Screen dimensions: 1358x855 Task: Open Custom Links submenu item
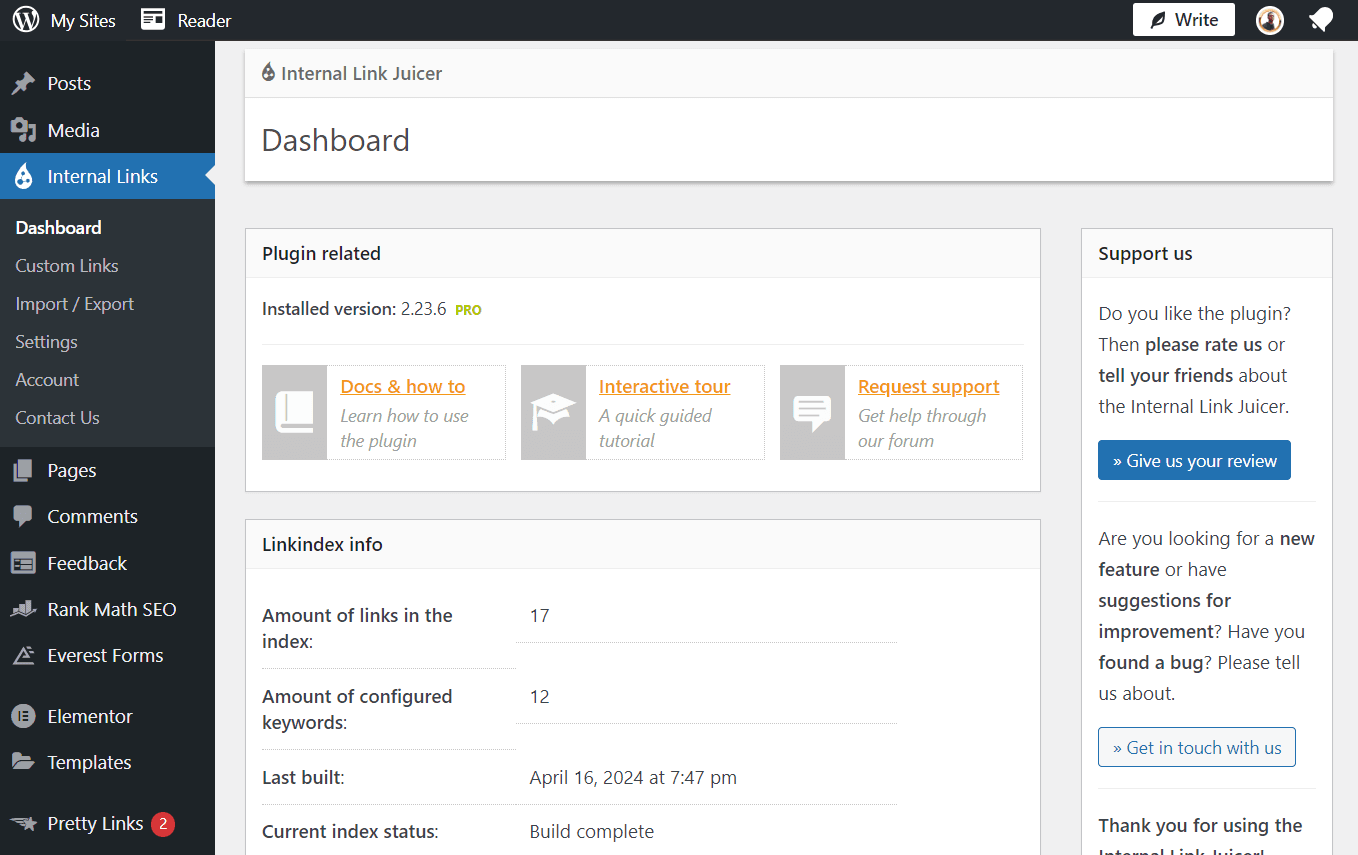pyautogui.click(x=67, y=266)
